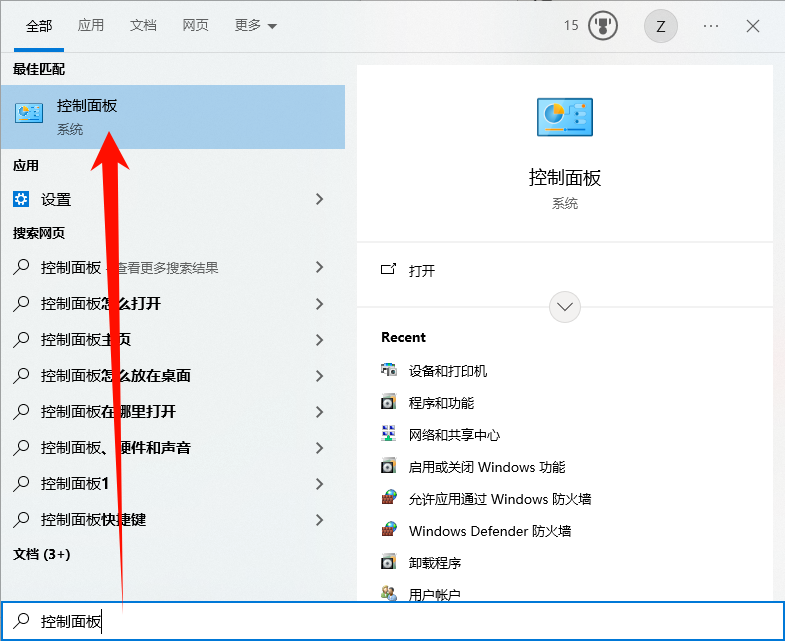Select web suggestion 控制面板、硬件和声音
Viewport: 785px width, 641px height.
116,448
